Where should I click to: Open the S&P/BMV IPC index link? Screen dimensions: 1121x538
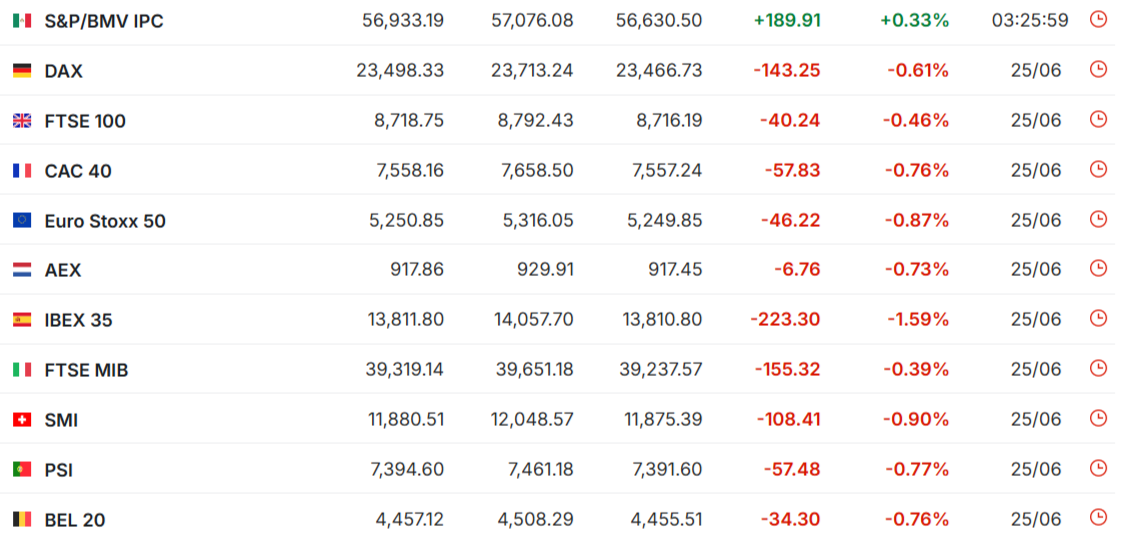point(104,21)
